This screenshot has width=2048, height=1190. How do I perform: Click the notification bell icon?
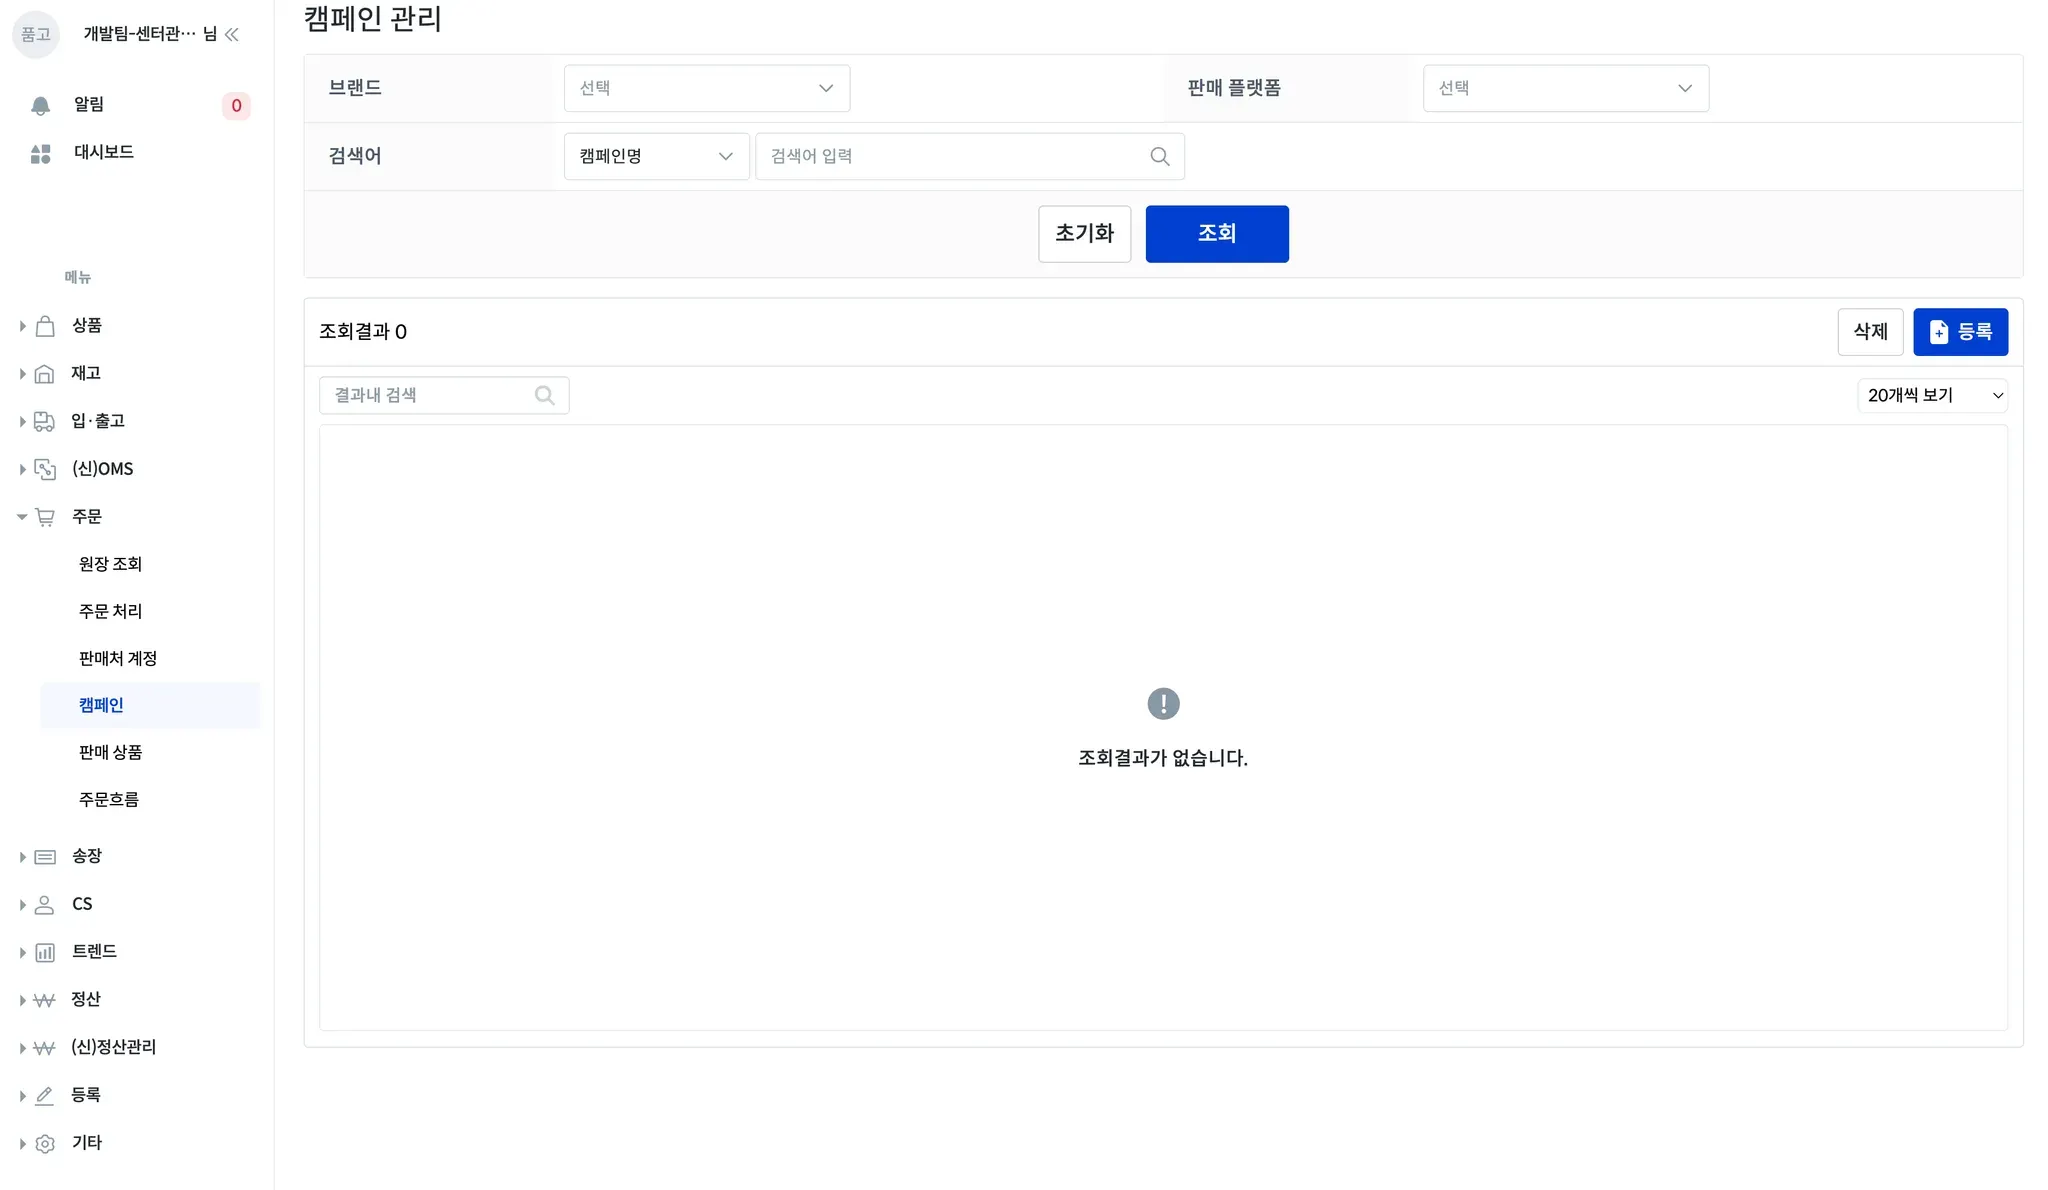[40, 105]
